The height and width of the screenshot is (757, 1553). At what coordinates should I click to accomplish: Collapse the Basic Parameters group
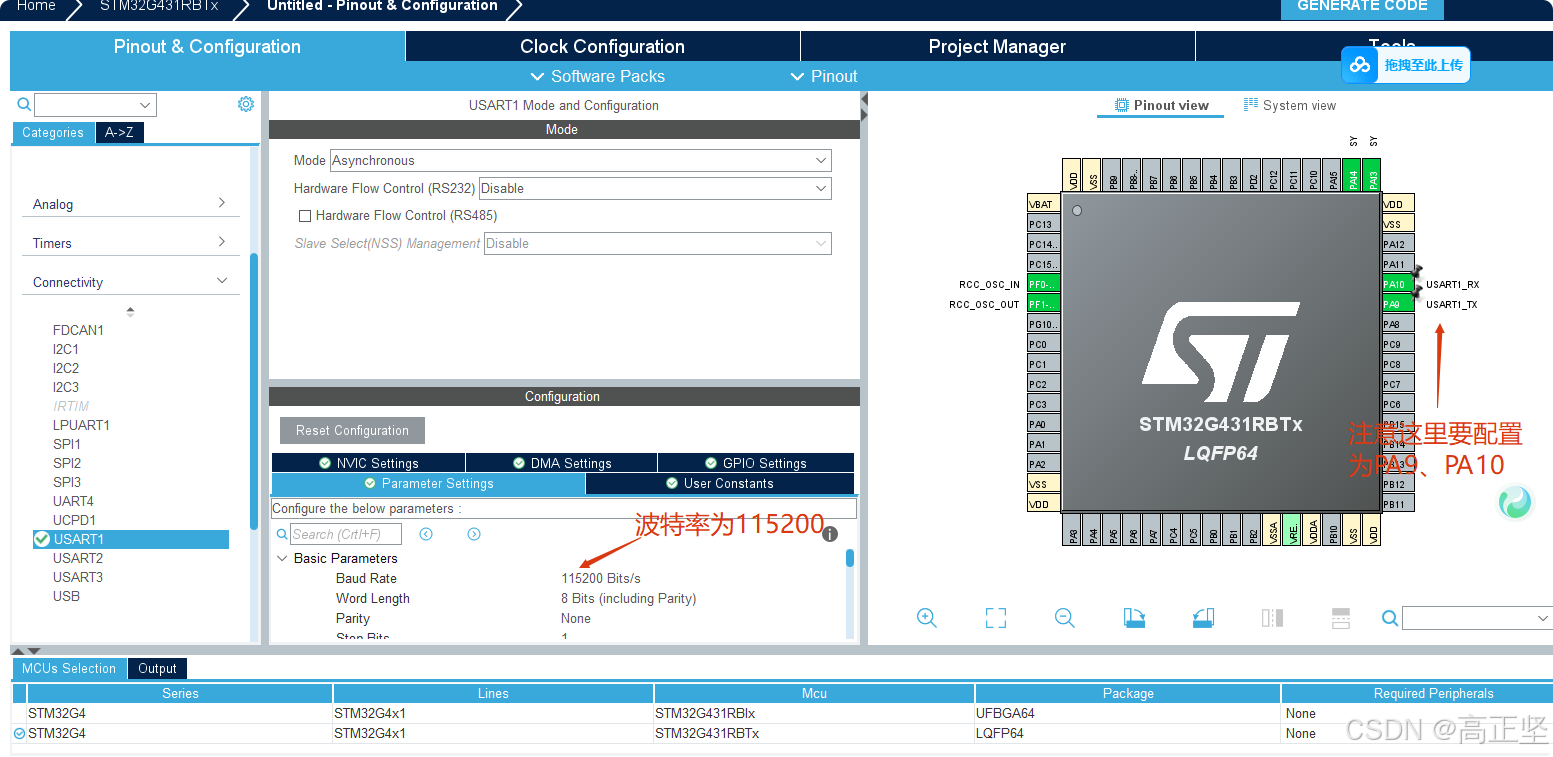282,558
